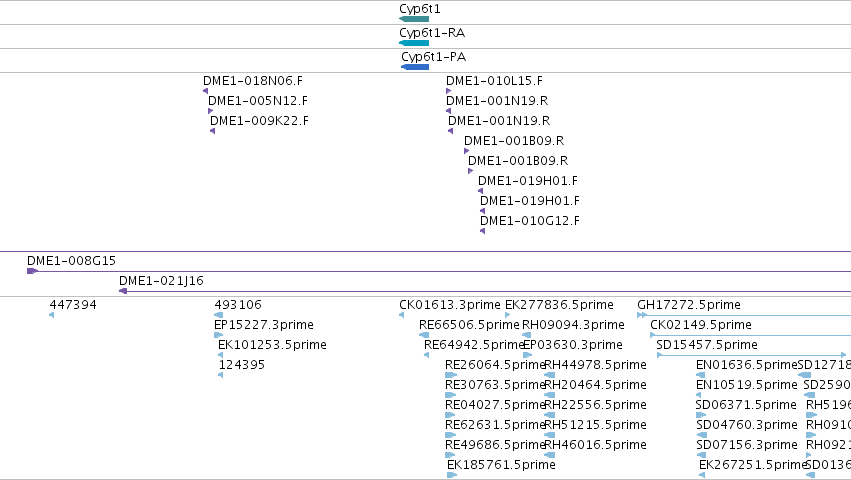Select the GH17272.5prime EST marker
This screenshot has height=480, width=851.
point(642,315)
